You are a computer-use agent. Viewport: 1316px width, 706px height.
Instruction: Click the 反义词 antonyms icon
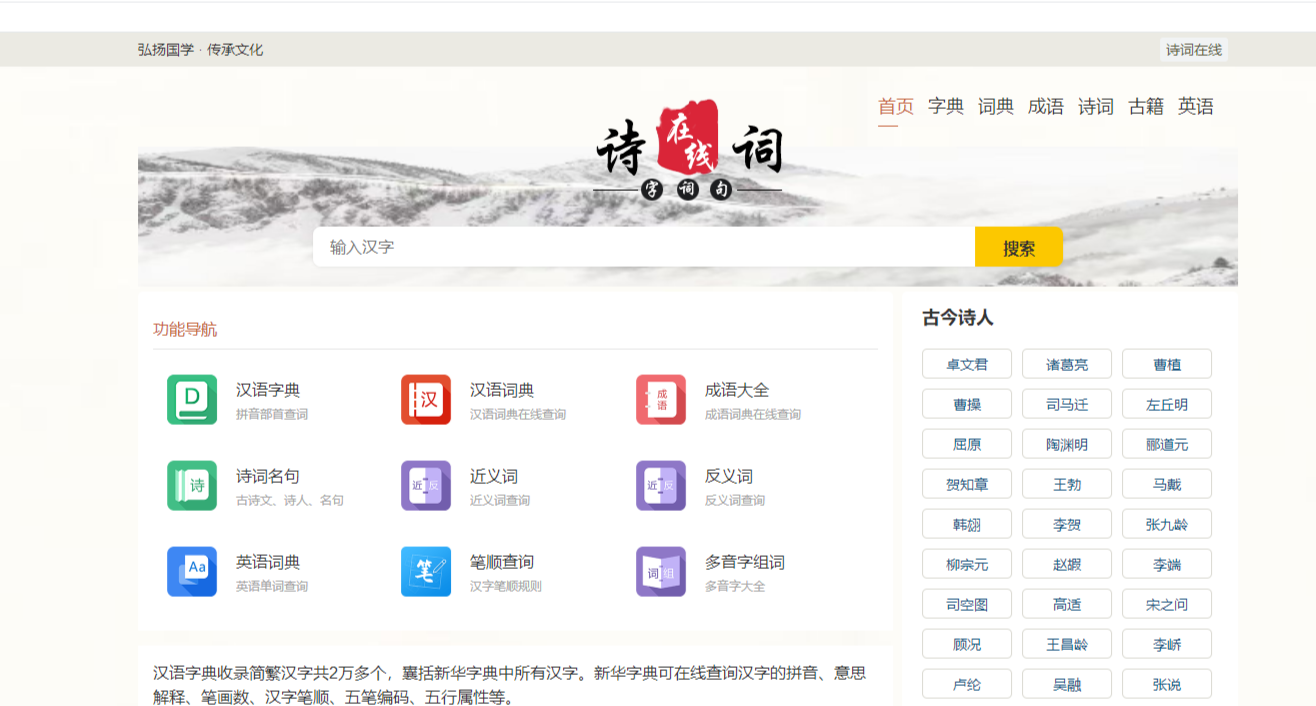(661, 484)
